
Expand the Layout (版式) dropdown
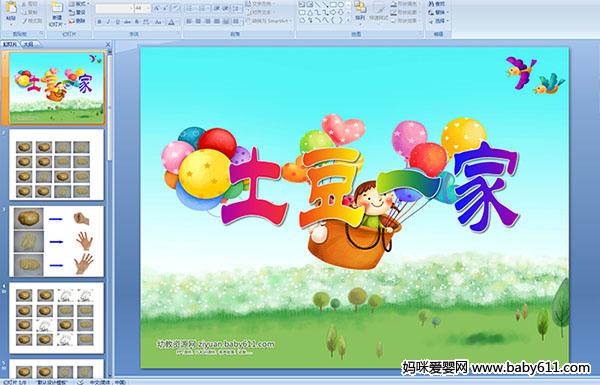[x=88, y=4]
